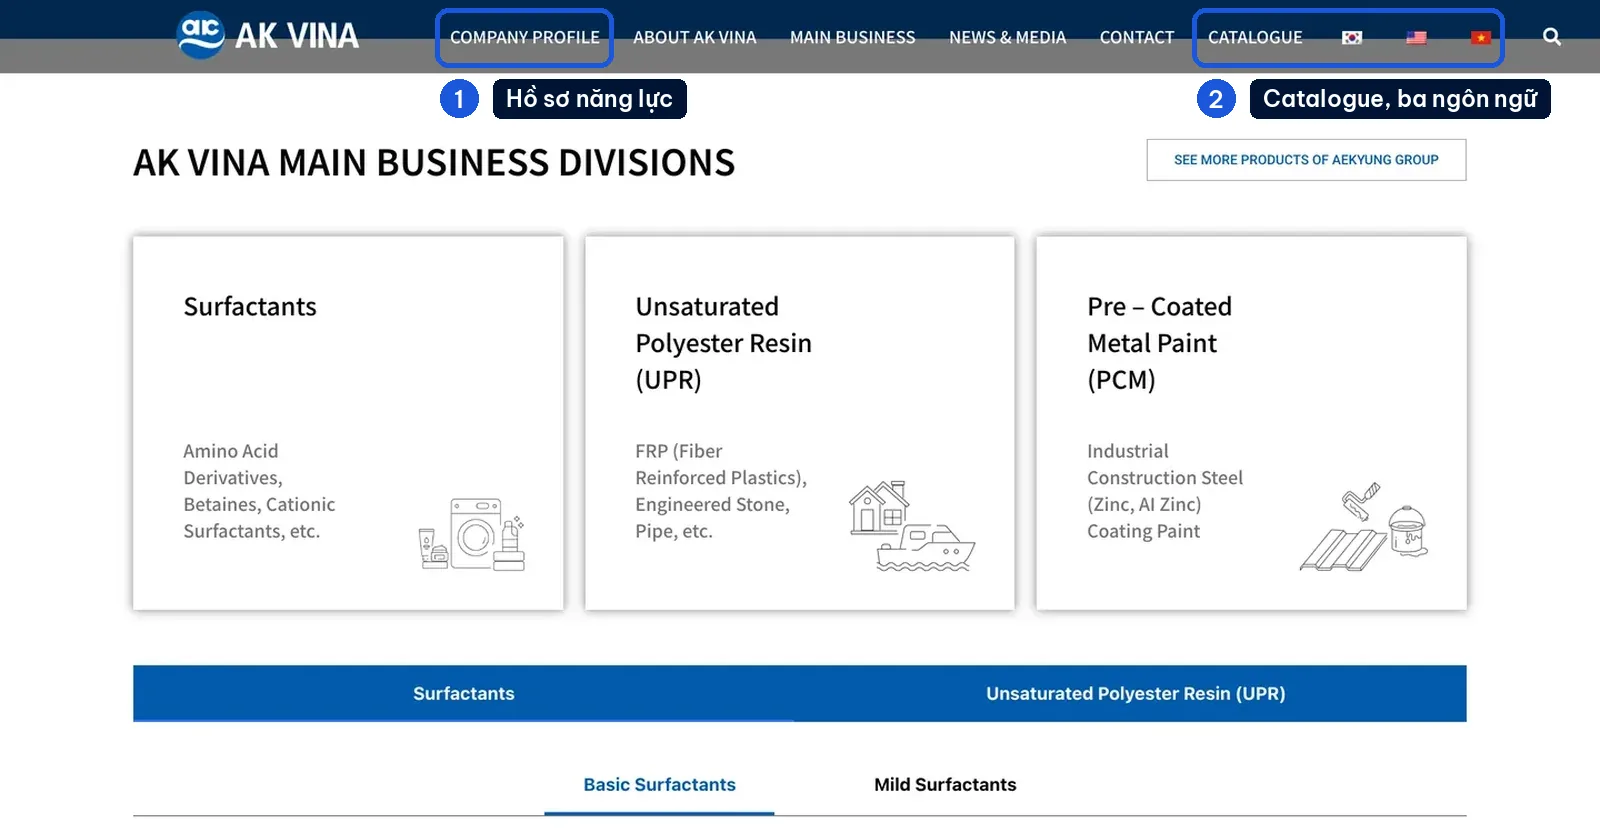1600x833 pixels.
Task: Click See More Products of Aekyung Group
Action: click(1306, 160)
